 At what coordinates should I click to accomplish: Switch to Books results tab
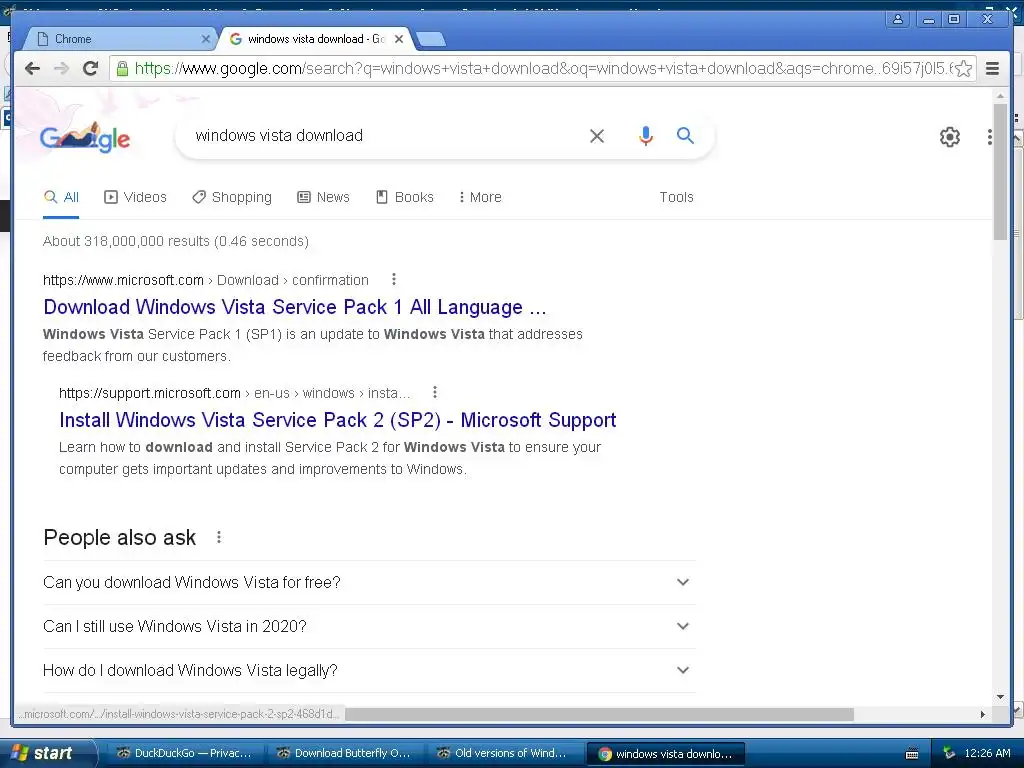[x=405, y=197]
